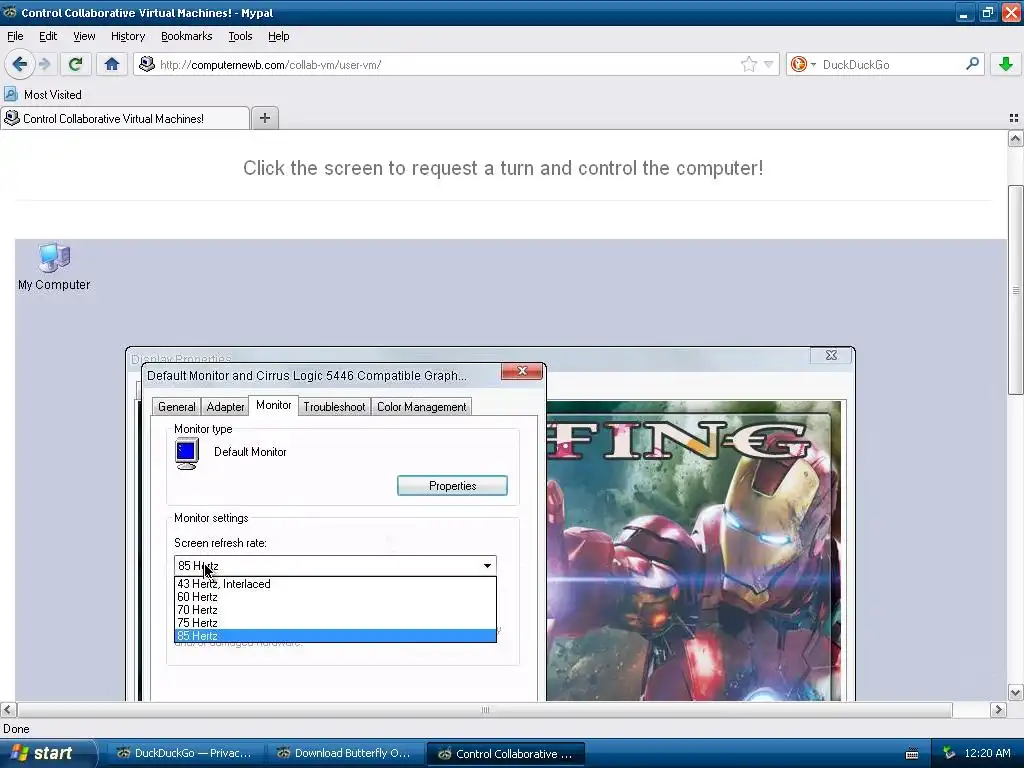Open the Most Visited bookmarks folder

coord(43,95)
